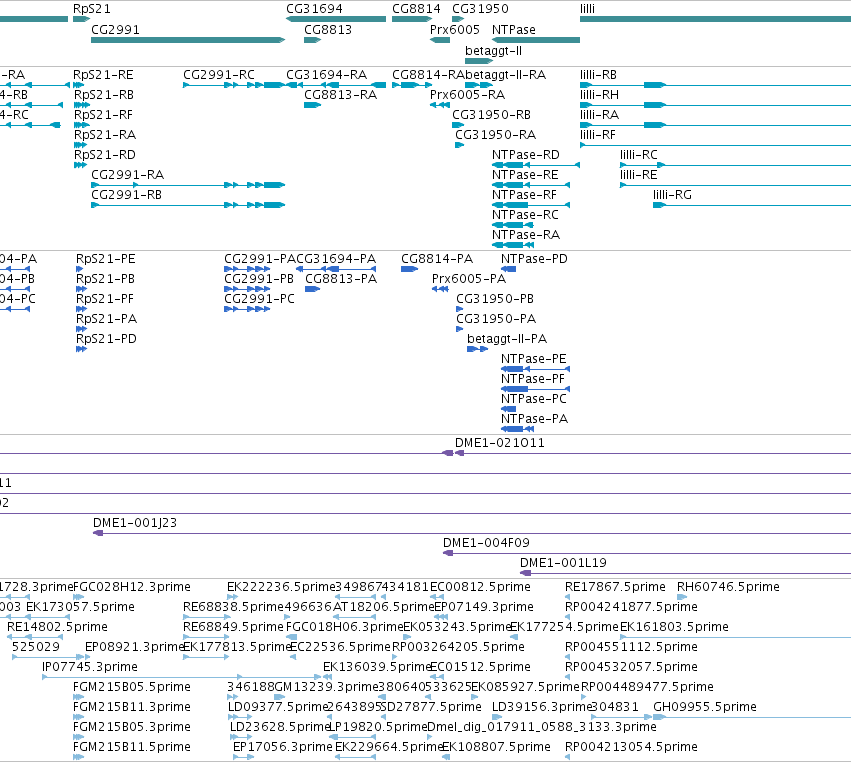Select transcript NTPase-RC
The image size is (851, 762).
point(525,215)
